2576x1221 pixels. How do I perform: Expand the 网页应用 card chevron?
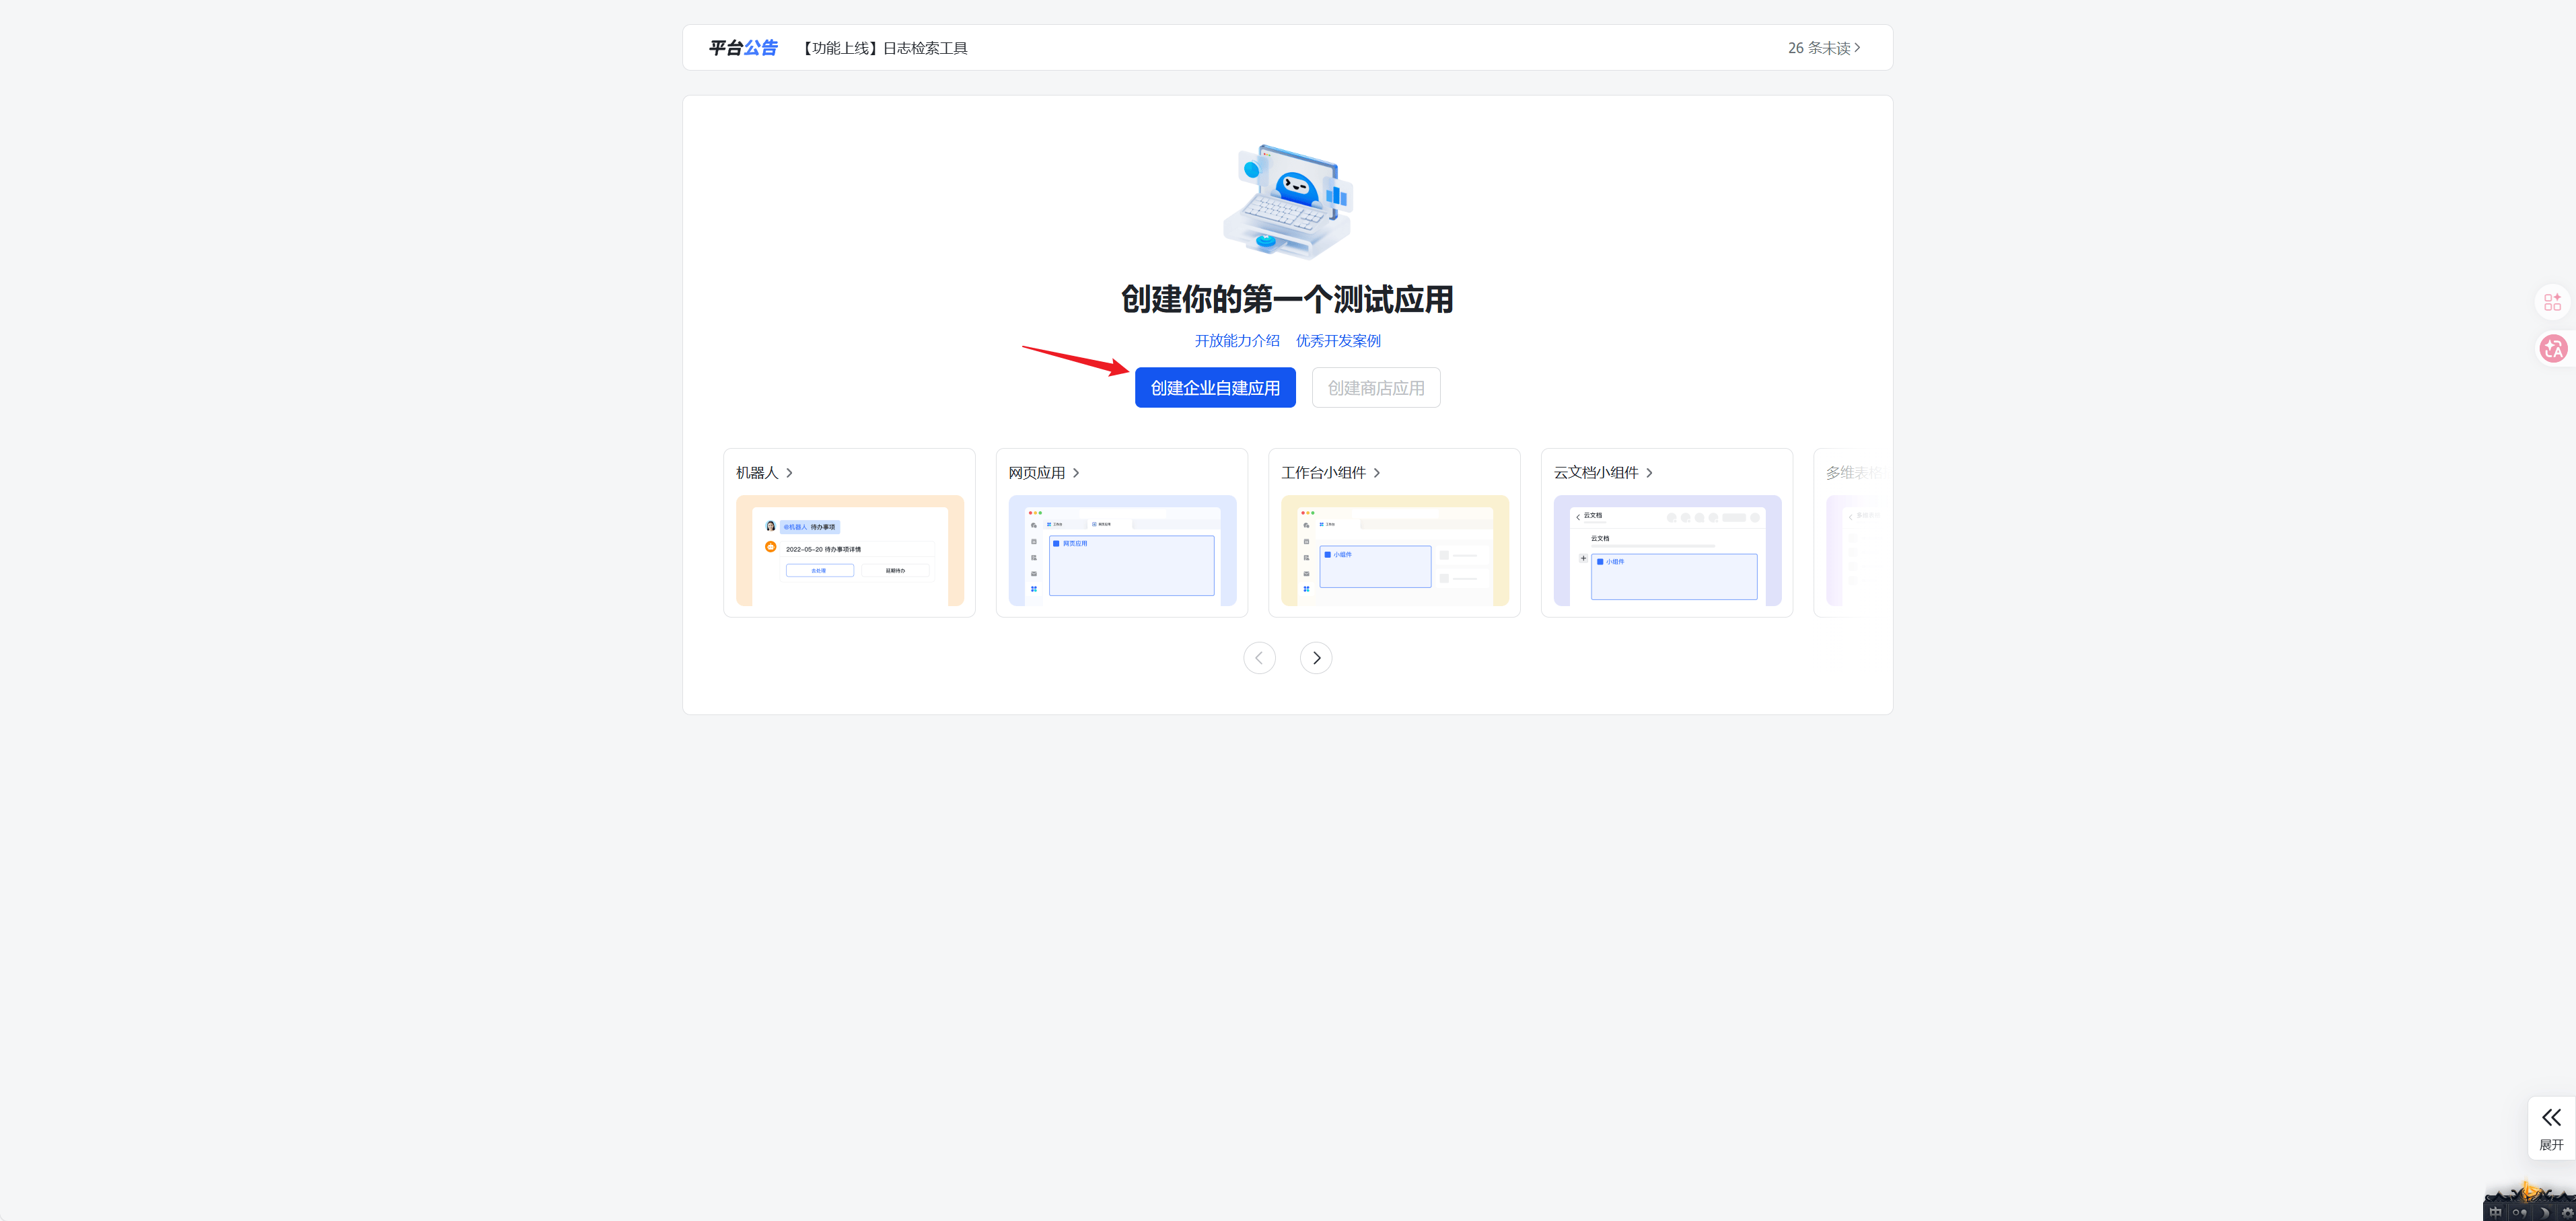click(1076, 473)
